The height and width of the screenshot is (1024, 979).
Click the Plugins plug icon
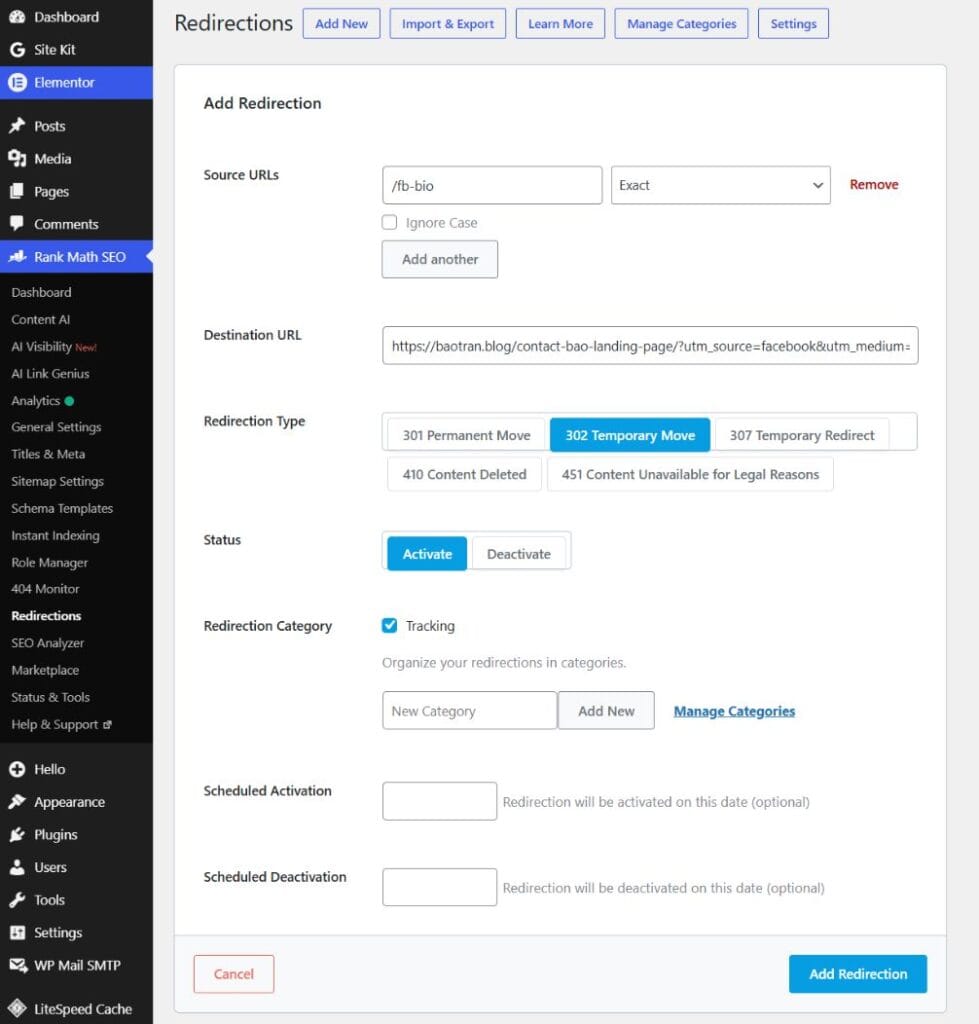click(18, 834)
